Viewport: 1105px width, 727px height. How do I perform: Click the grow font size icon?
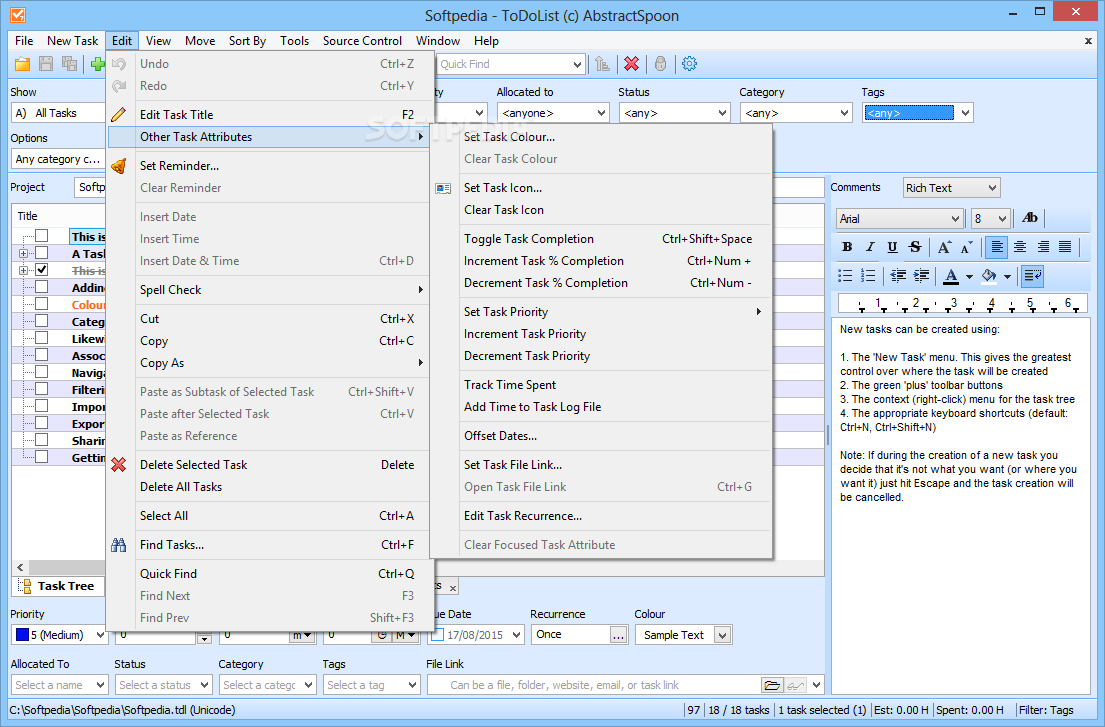(x=944, y=247)
